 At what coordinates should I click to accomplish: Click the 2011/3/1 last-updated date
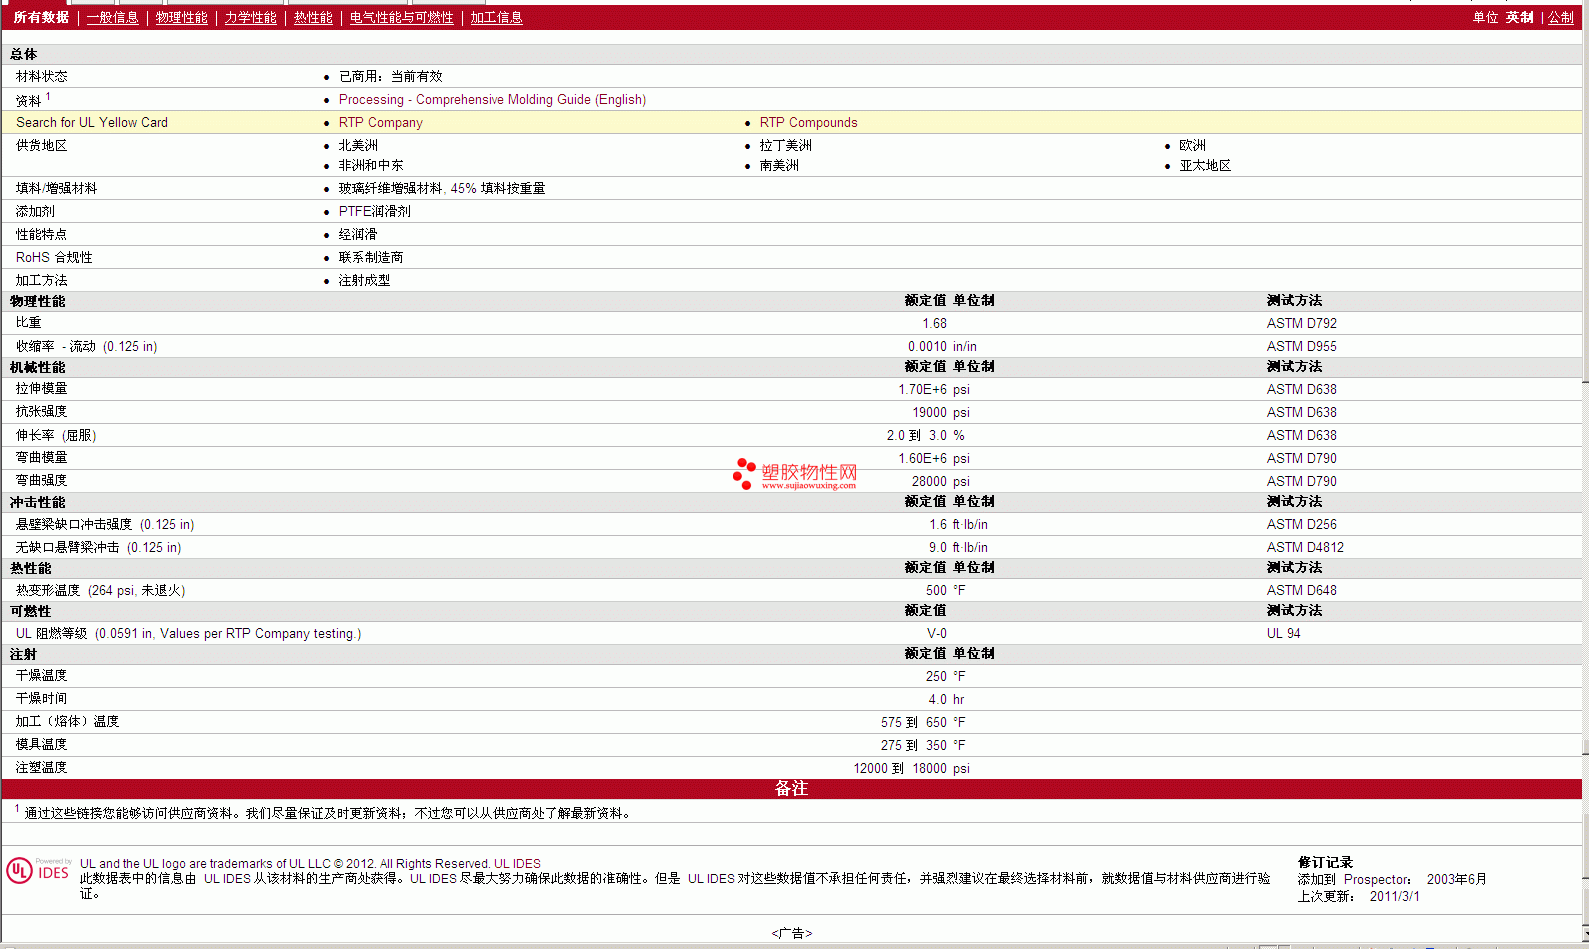click(x=1395, y=896)
